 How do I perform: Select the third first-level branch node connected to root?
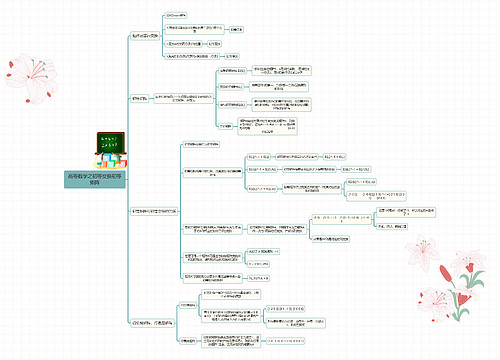[x=154, y=211]
